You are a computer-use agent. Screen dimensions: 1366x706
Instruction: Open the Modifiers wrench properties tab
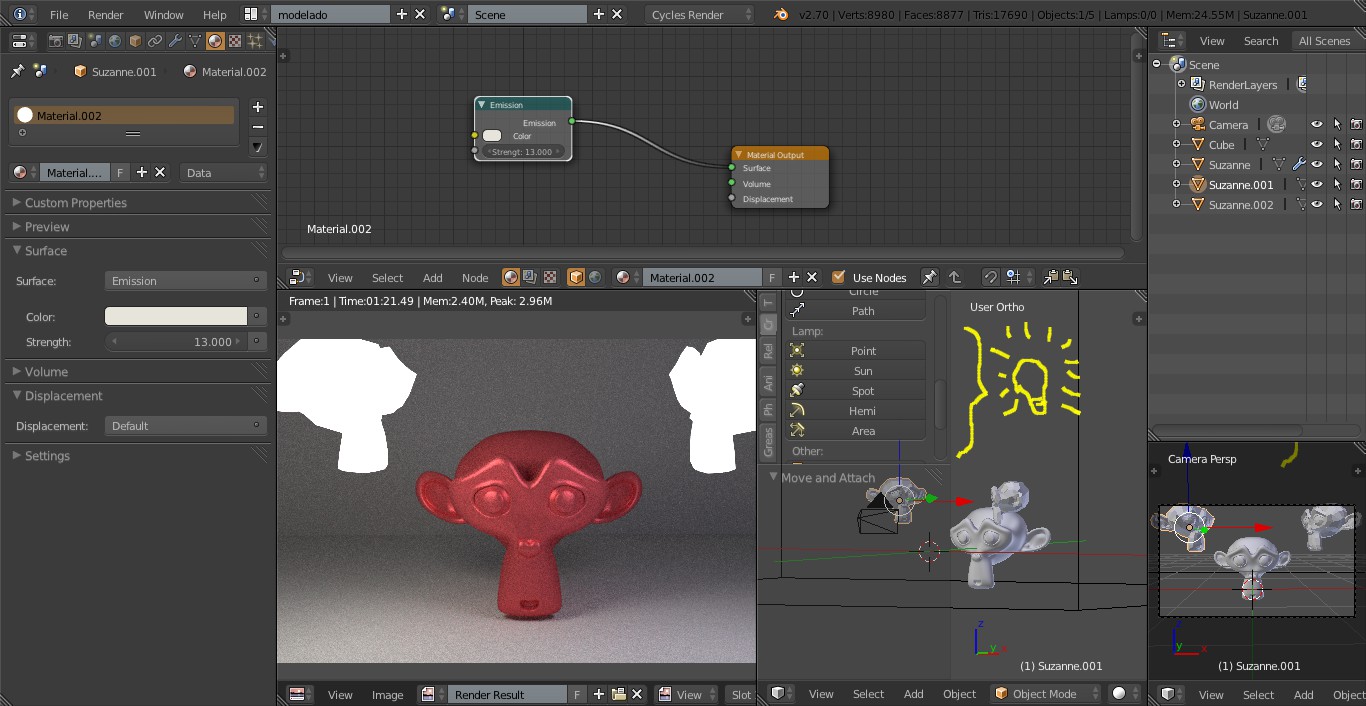click(x=175, y=41)
